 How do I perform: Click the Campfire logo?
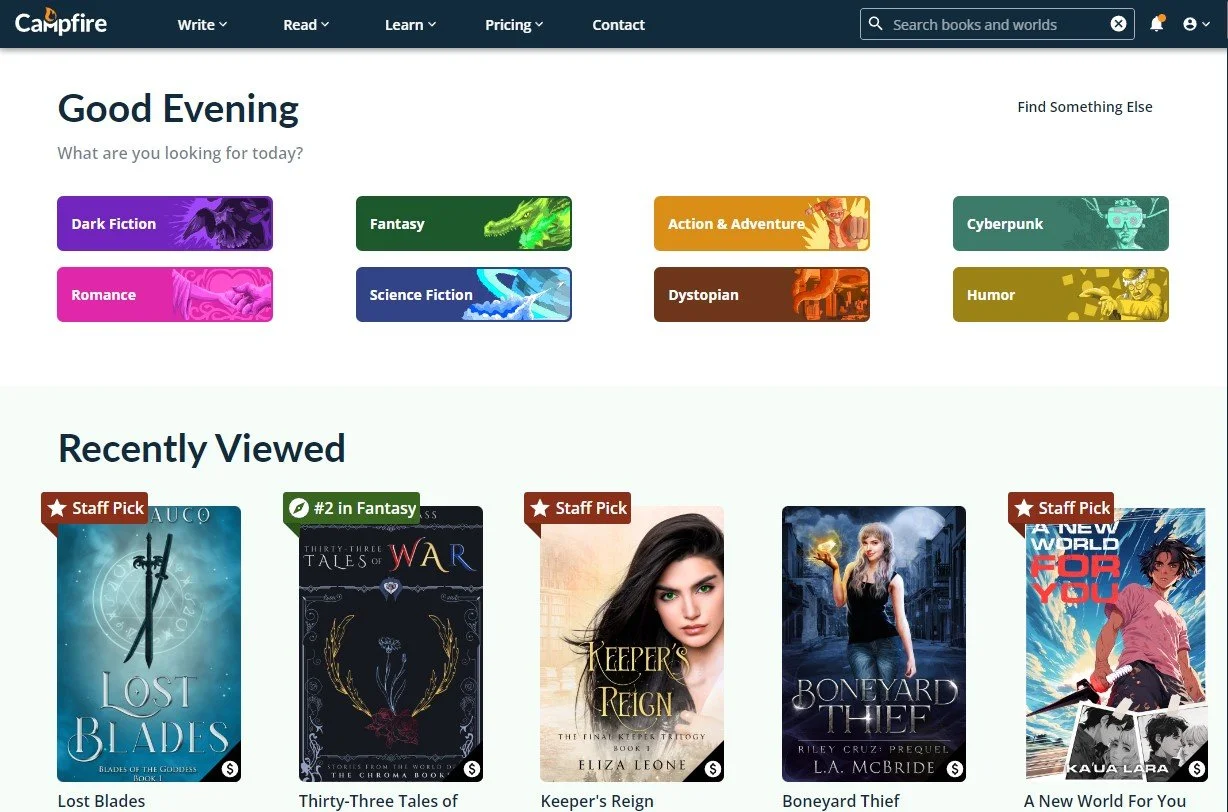pos(61,22)
